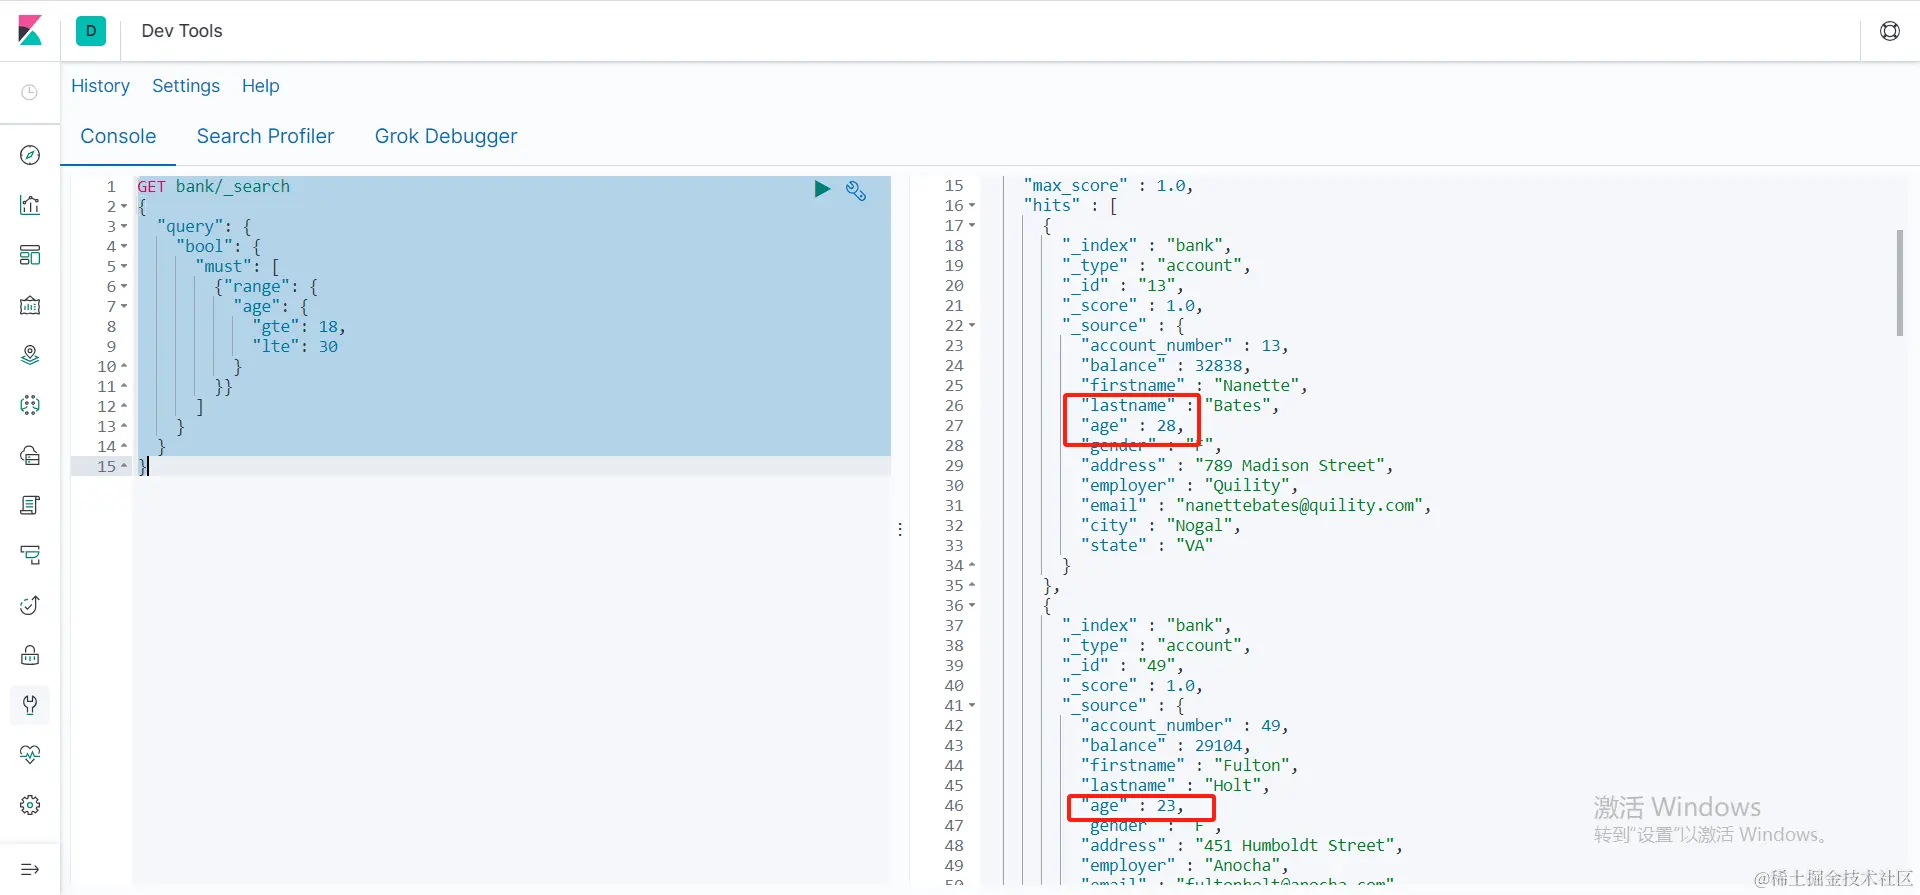Open Stack Monitoring heartbeat icon
Viewport: 1920px width, 895px height.
tap(30, 755)
